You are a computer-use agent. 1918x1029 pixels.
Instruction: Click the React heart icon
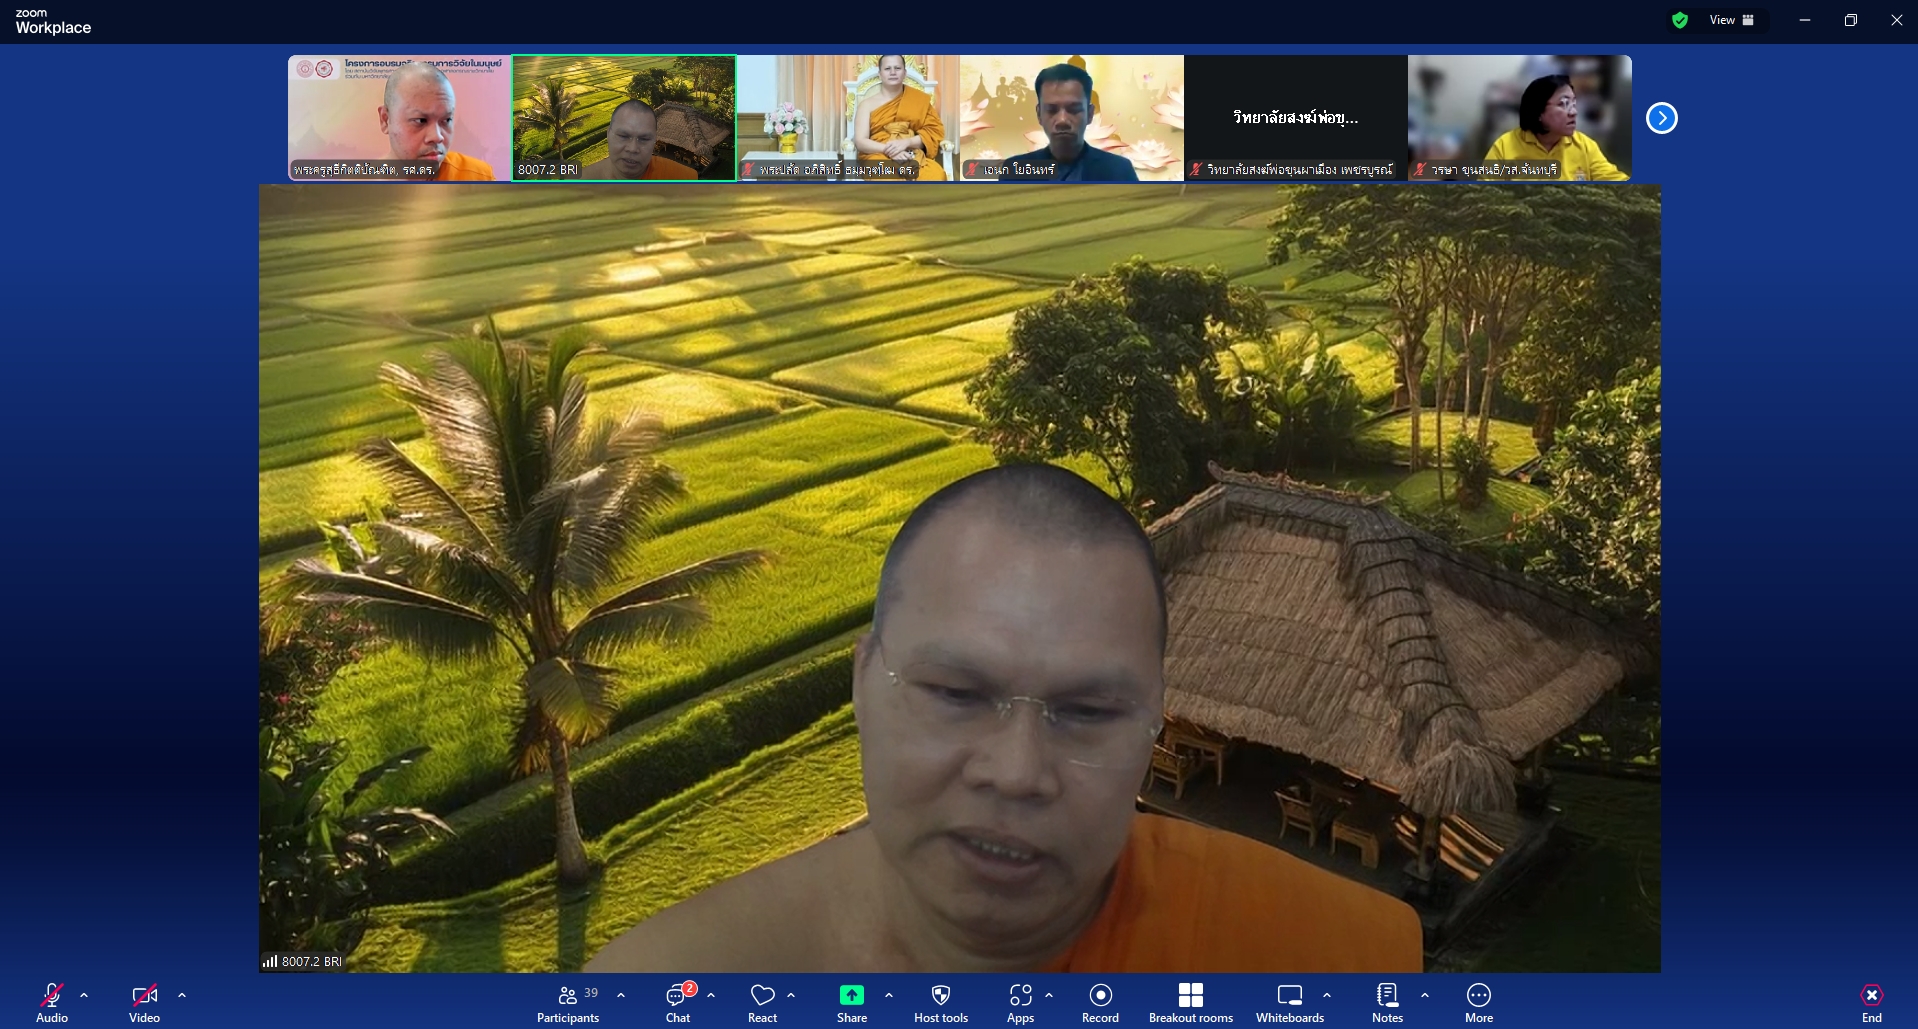point(762,1003)
